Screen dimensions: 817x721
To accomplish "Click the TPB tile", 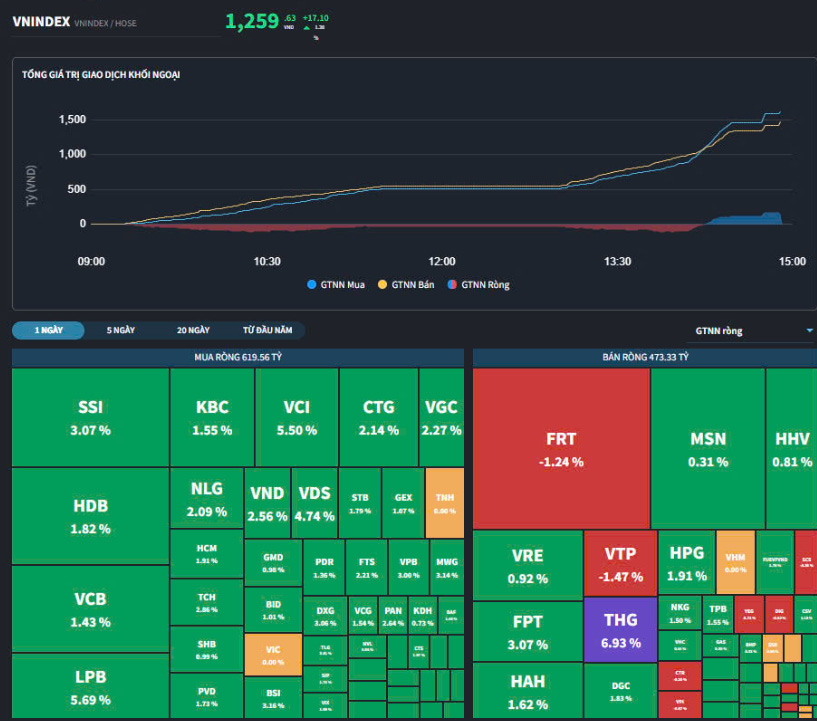I will (718, 615).
